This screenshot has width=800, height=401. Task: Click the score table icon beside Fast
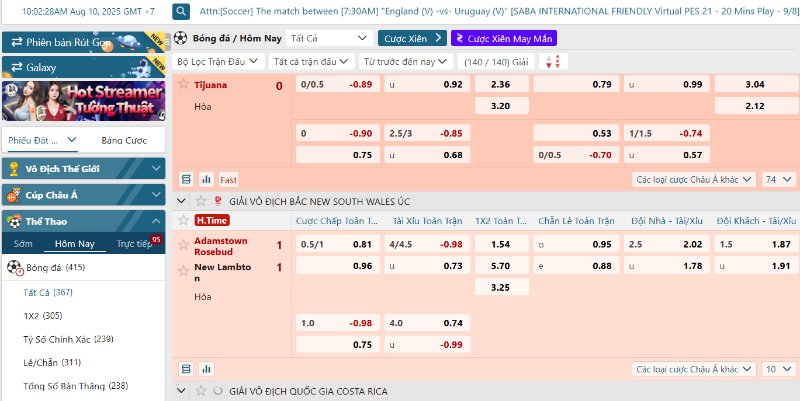pos(186,179)
